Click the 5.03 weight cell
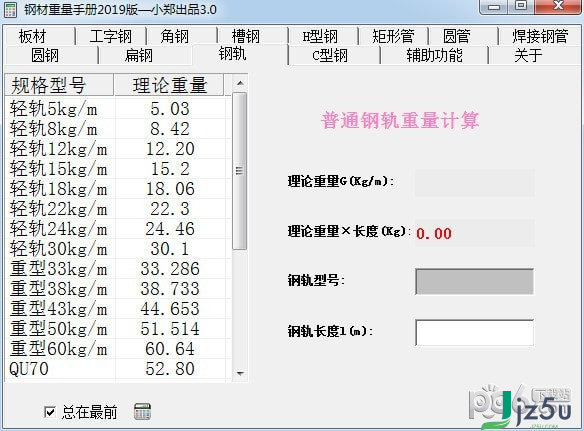This screenshot has width=584, height=431. tap(170, 109)
